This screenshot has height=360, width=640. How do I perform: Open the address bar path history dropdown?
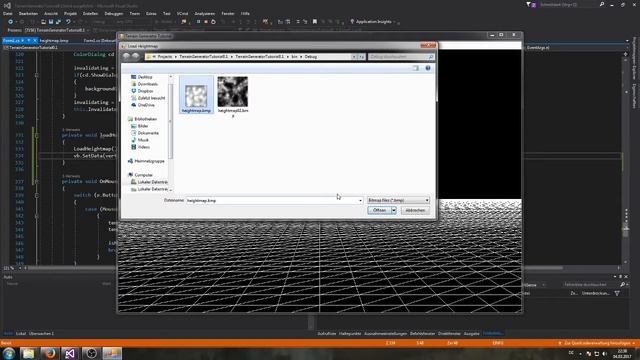click(354, 57)
